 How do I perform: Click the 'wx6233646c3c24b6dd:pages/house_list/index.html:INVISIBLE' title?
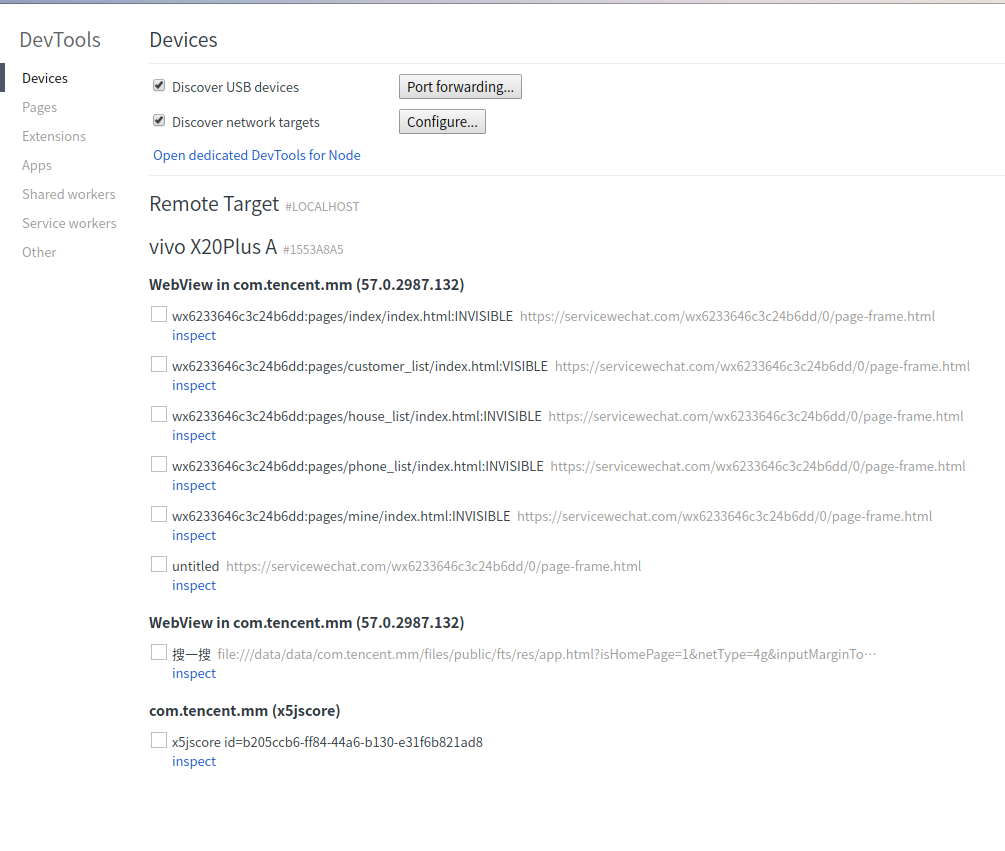pyautogui.click(x=356, y=417)
